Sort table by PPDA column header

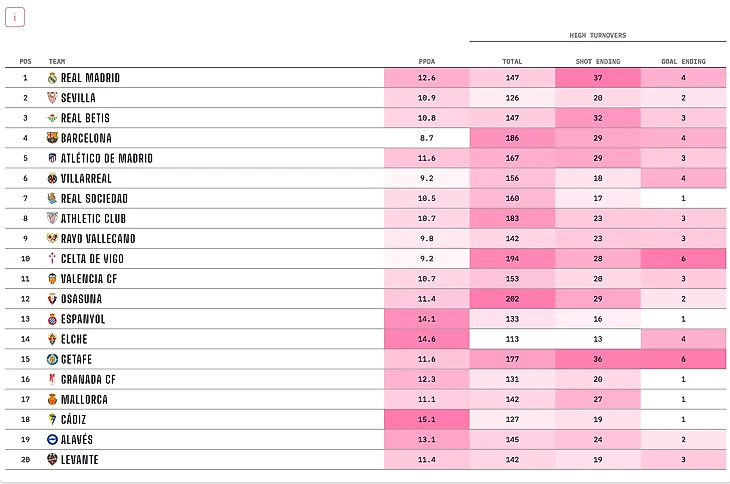coord(427,61)
